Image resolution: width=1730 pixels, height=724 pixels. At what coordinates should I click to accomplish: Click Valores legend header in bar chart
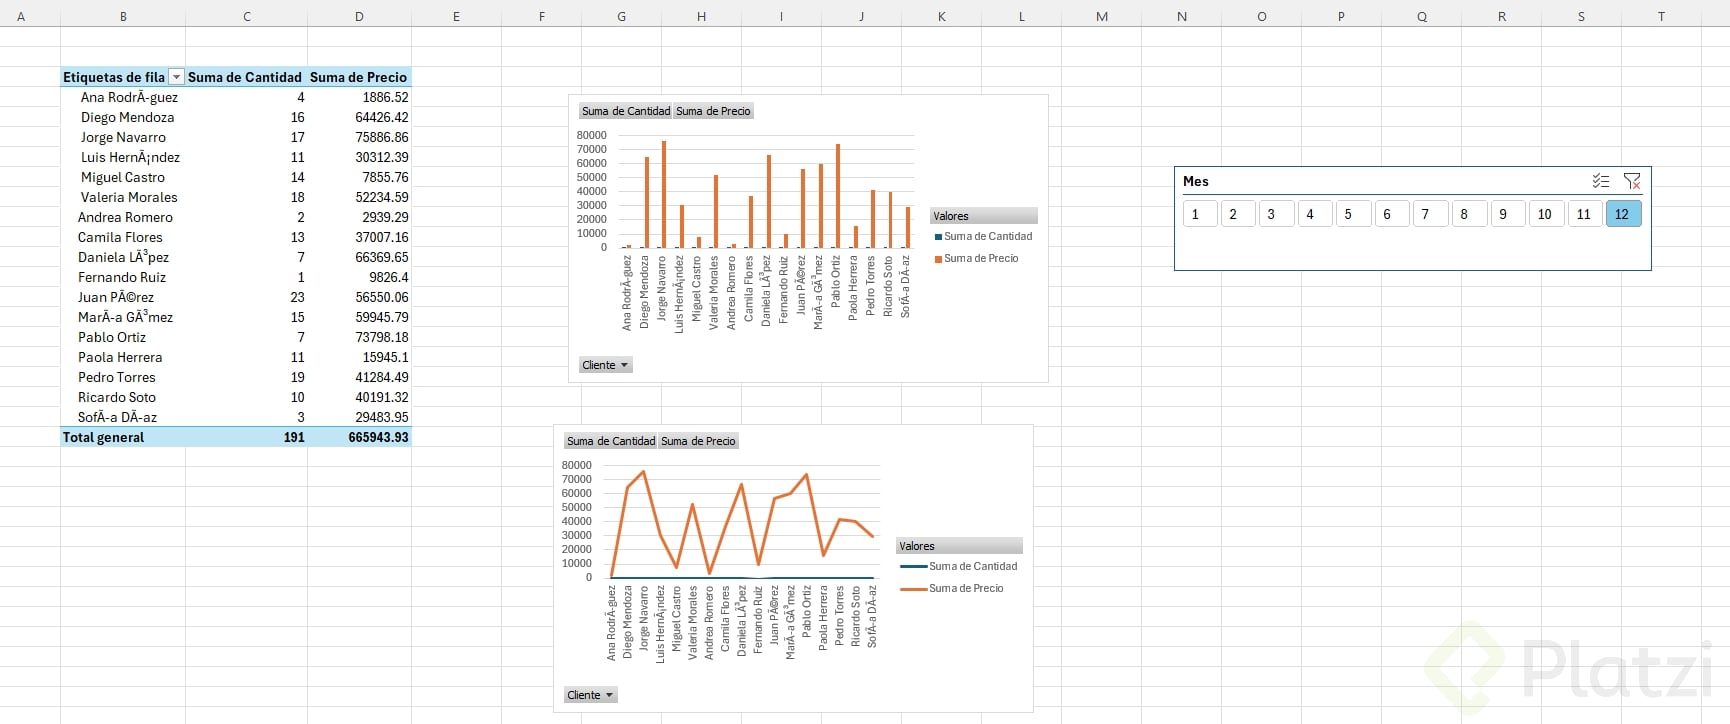tap(984, 216)
